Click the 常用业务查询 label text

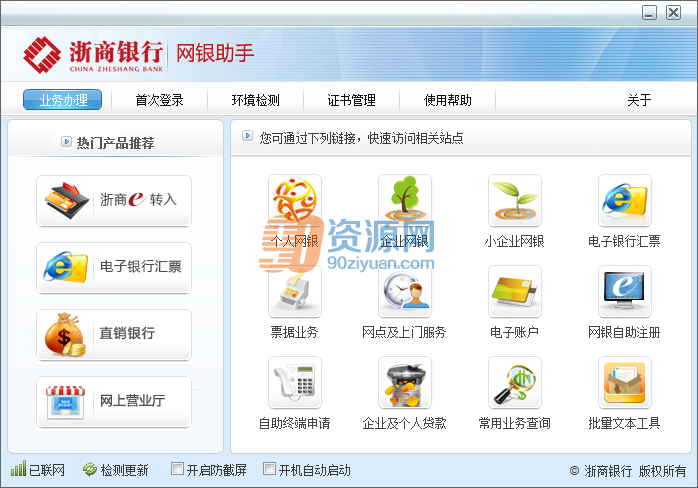pos(515,423)
